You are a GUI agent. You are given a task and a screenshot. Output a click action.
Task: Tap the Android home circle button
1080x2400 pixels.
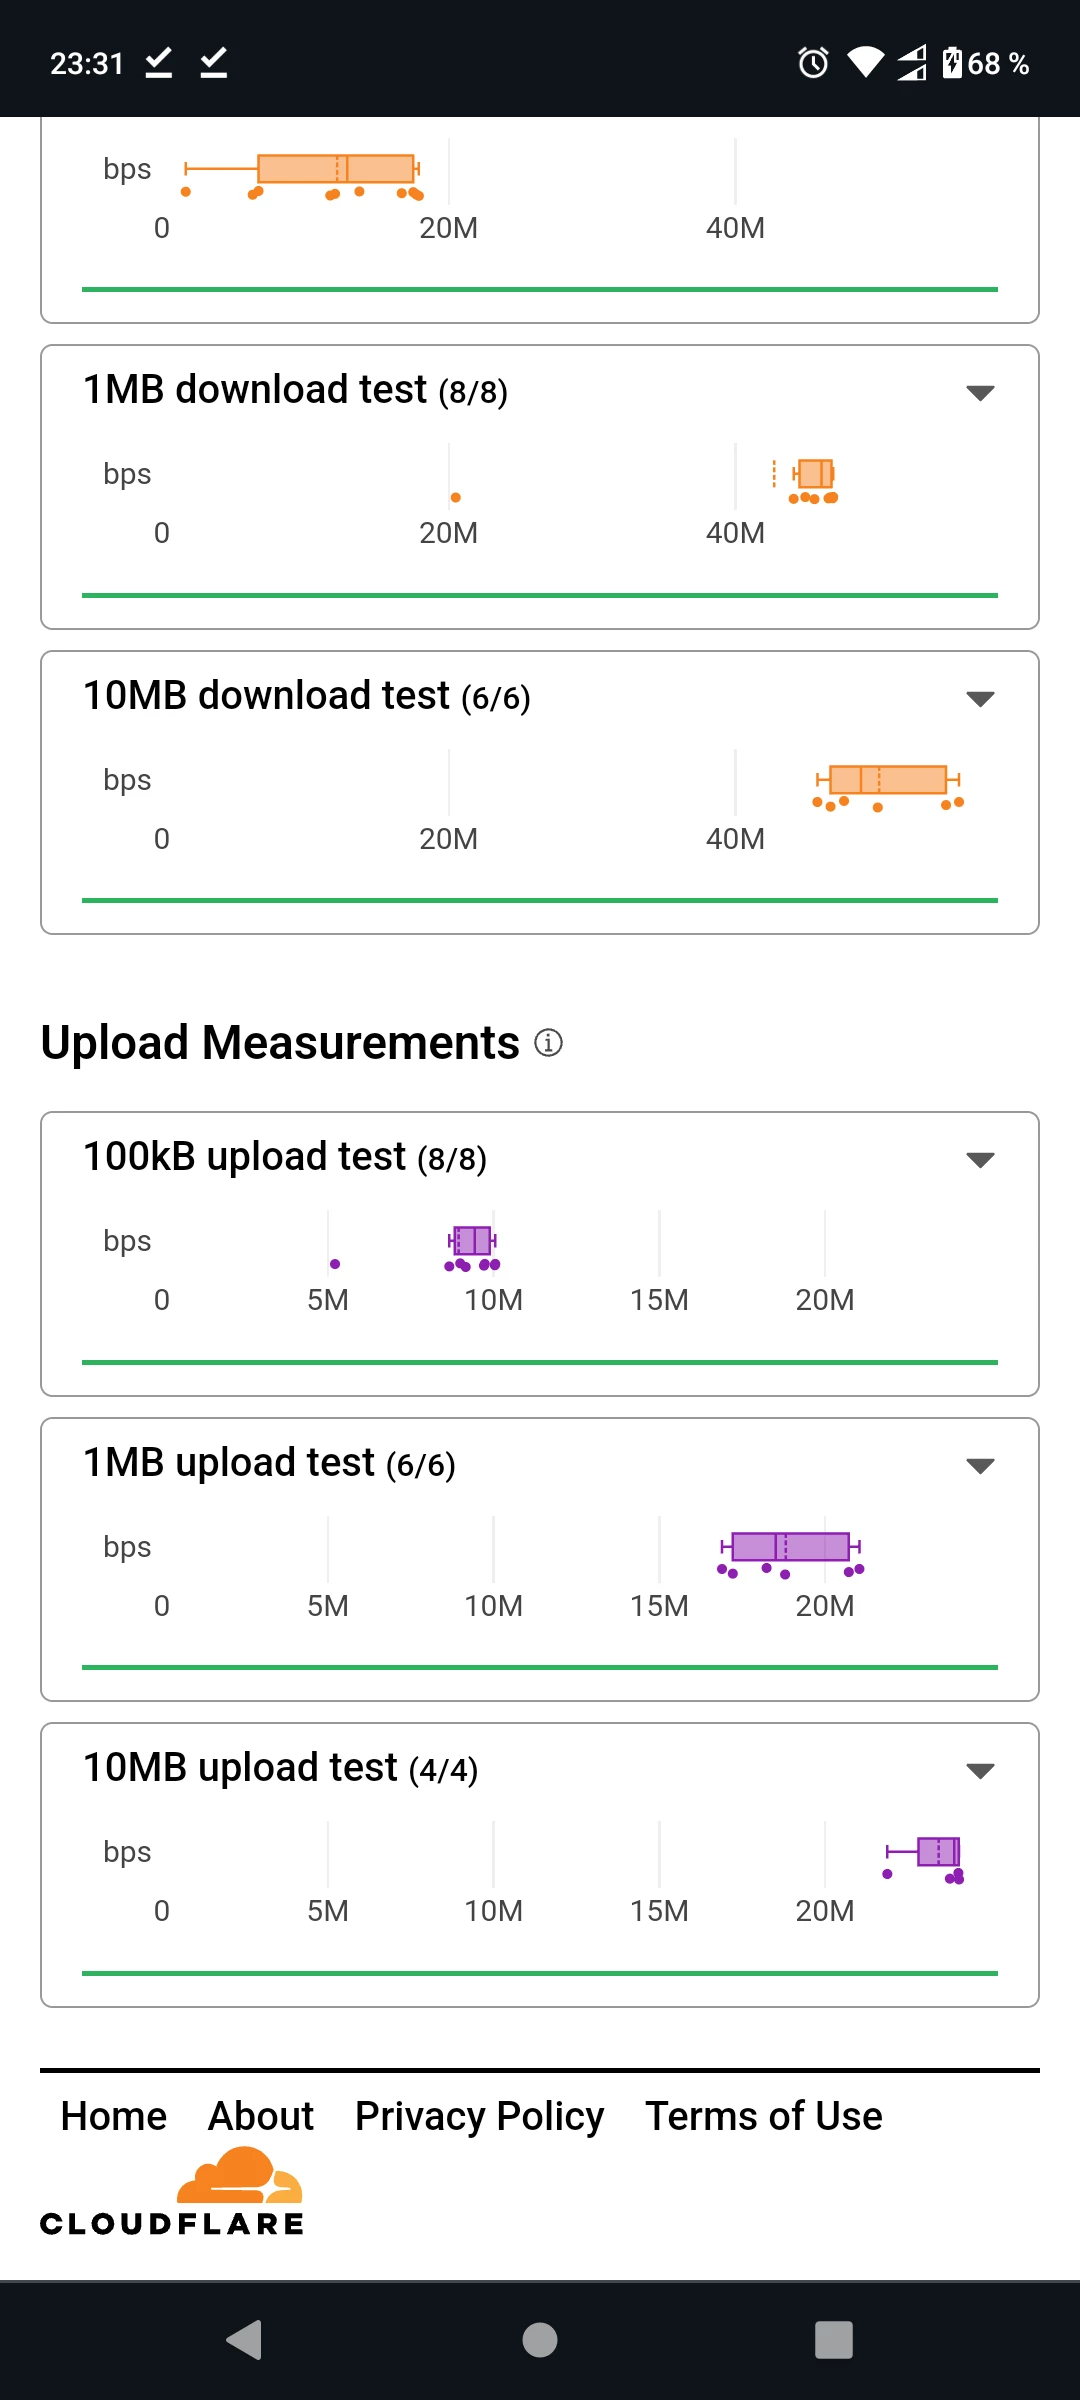point(540,2340)
